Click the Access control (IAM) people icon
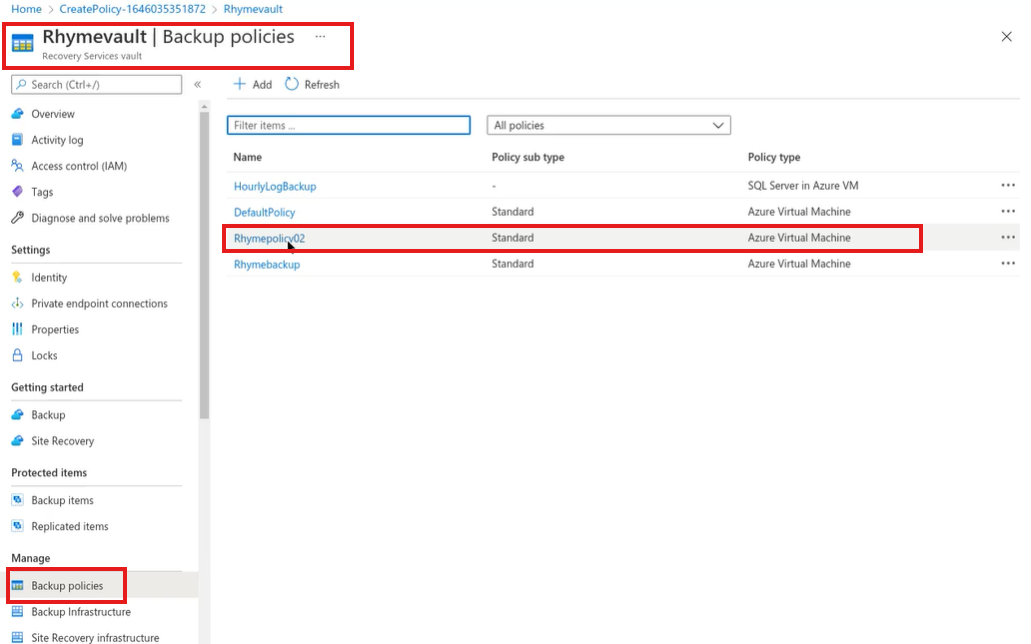Viewport: 1031px width, 644px height. click(x=18, y=166)
